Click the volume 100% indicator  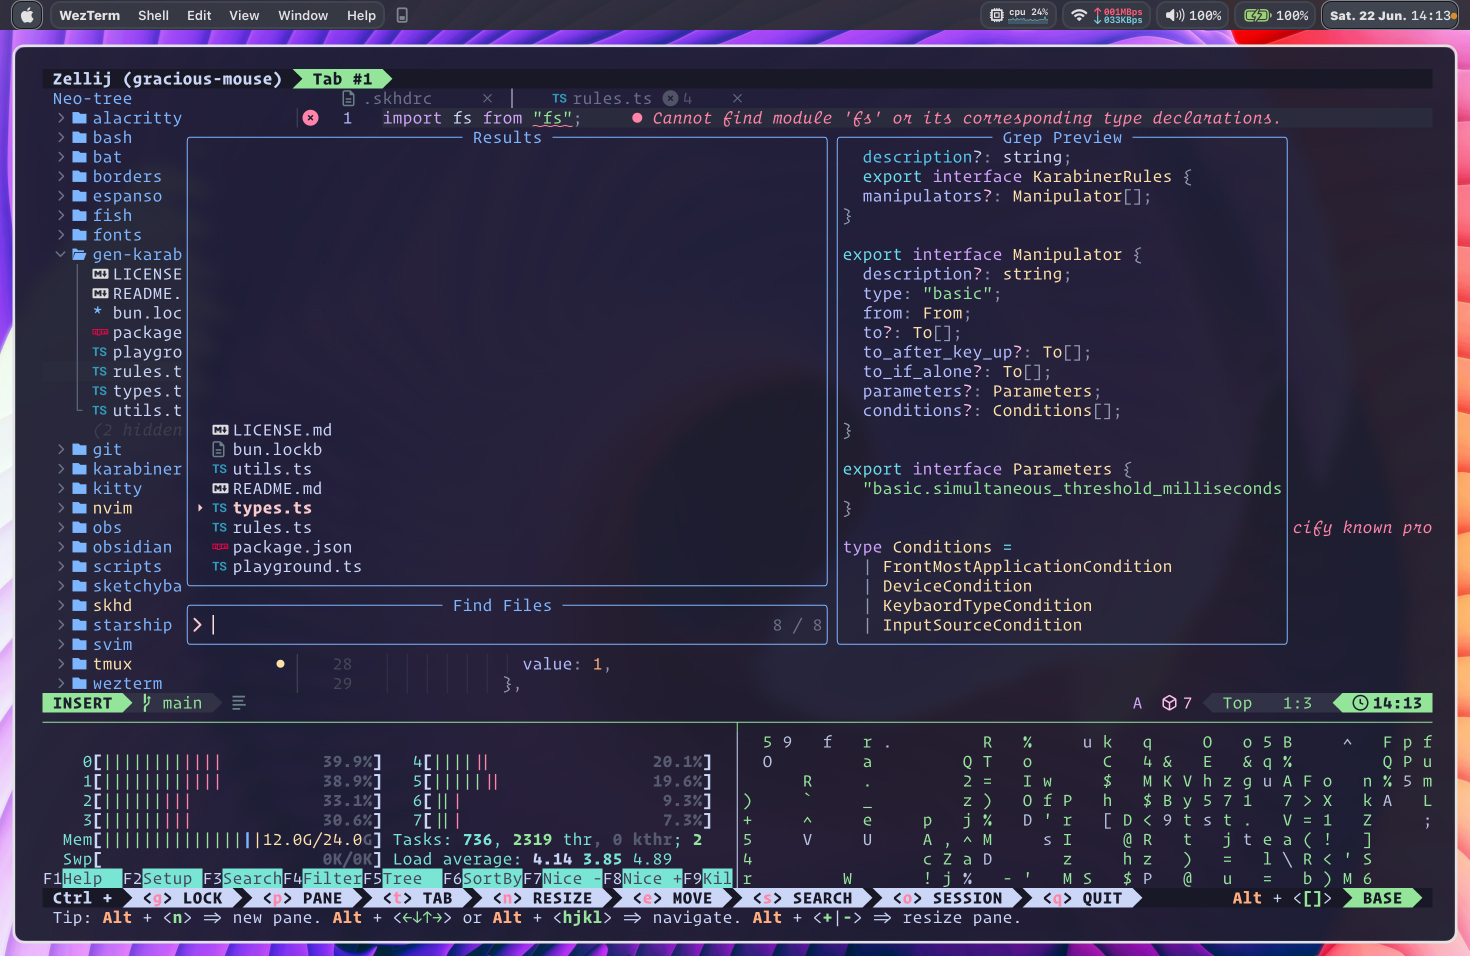tap(1193, 15)
